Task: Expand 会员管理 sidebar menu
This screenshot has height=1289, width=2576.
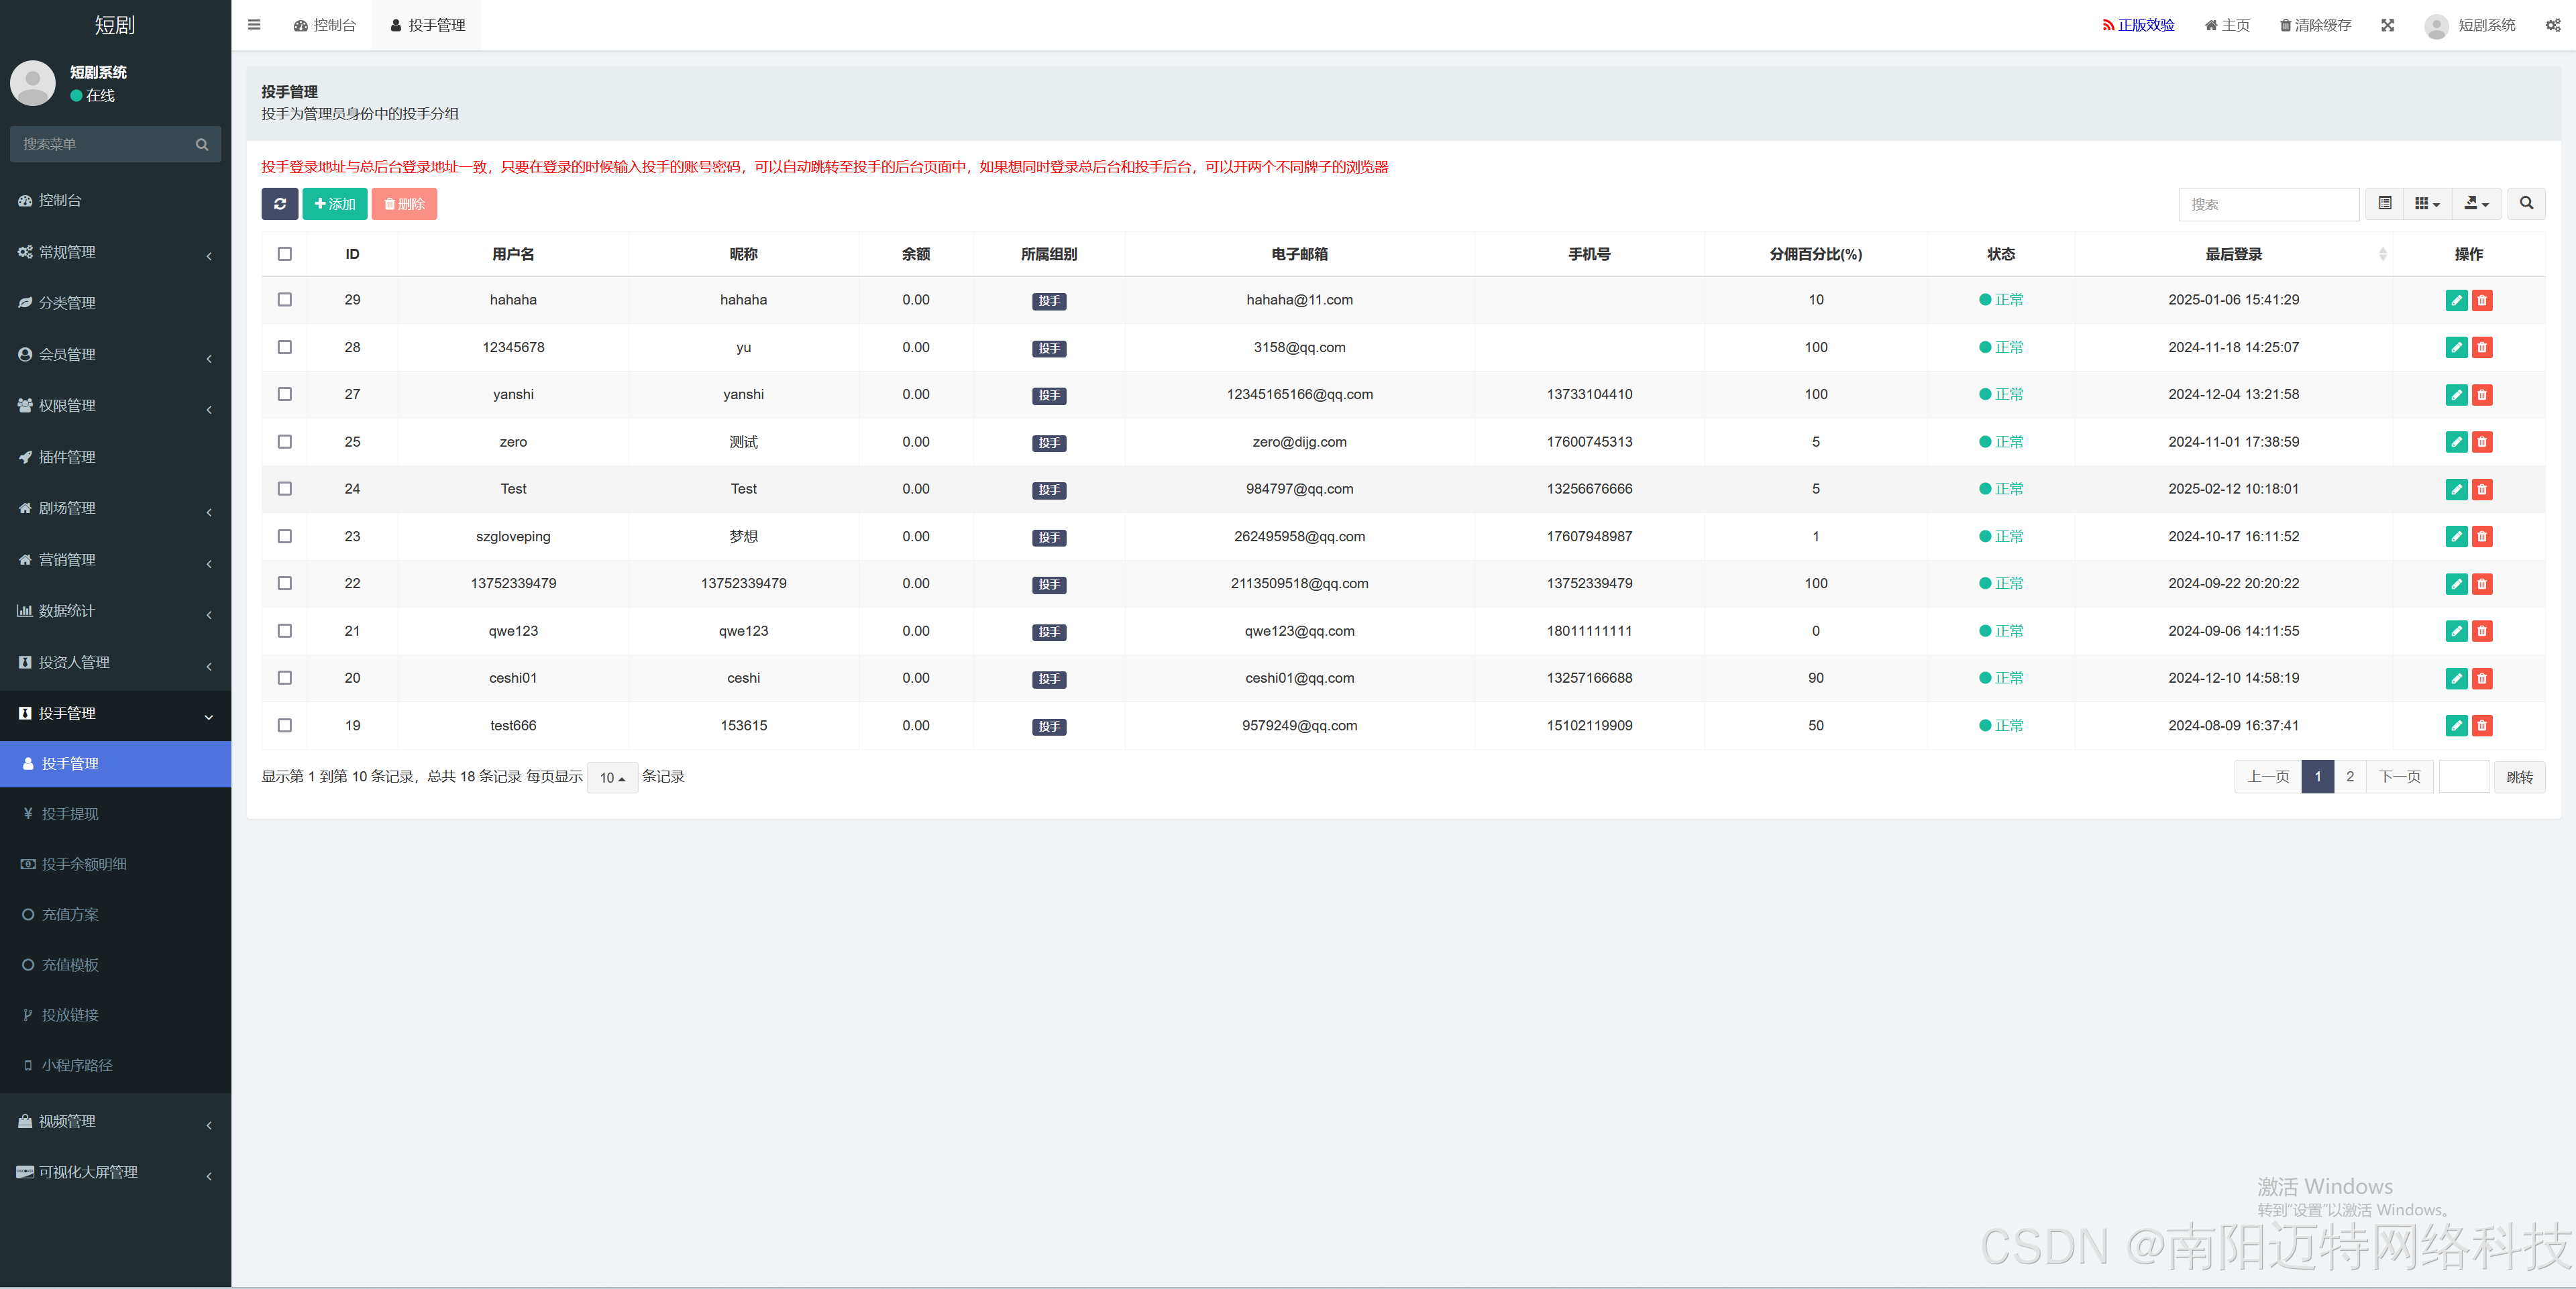Action: (115, 354)
